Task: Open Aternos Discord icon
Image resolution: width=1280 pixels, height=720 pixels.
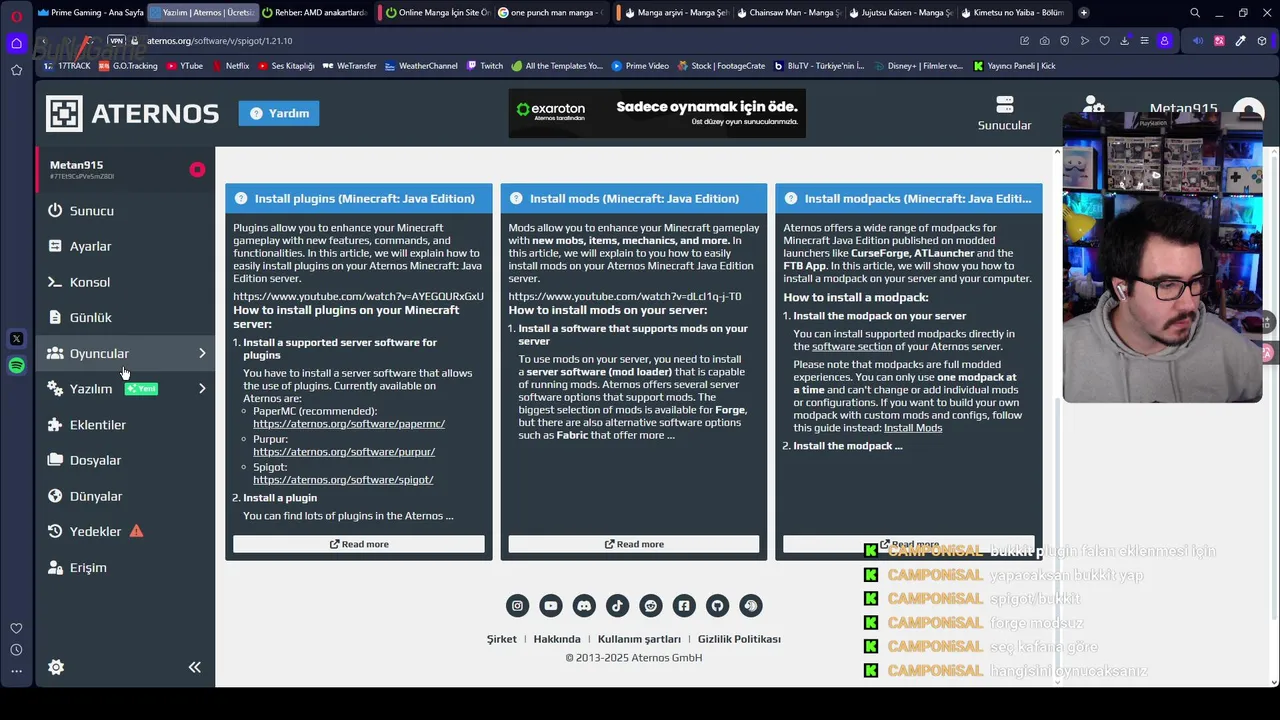Action: tap(584, 605)
